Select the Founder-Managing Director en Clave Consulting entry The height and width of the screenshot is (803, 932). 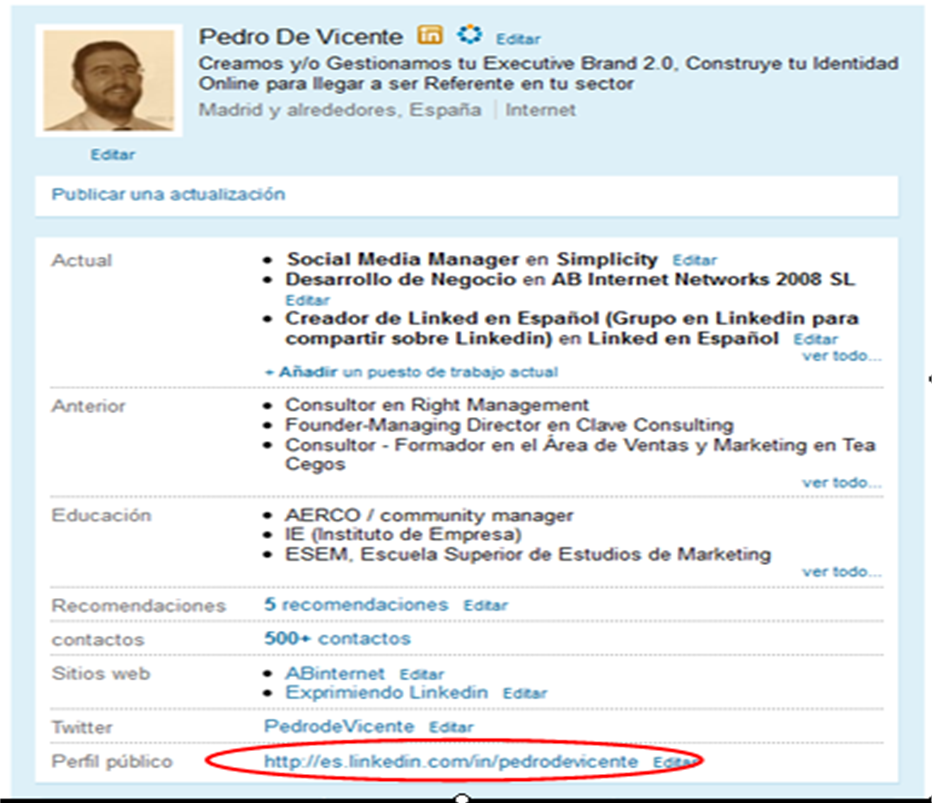click(509, 425)
